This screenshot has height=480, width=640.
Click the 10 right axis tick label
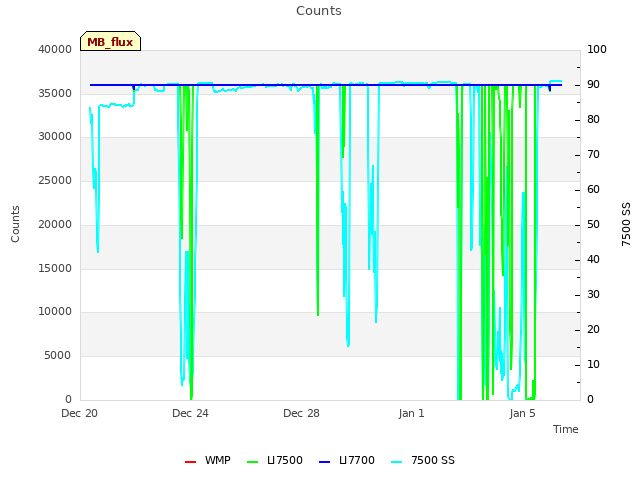click(593, 364)
